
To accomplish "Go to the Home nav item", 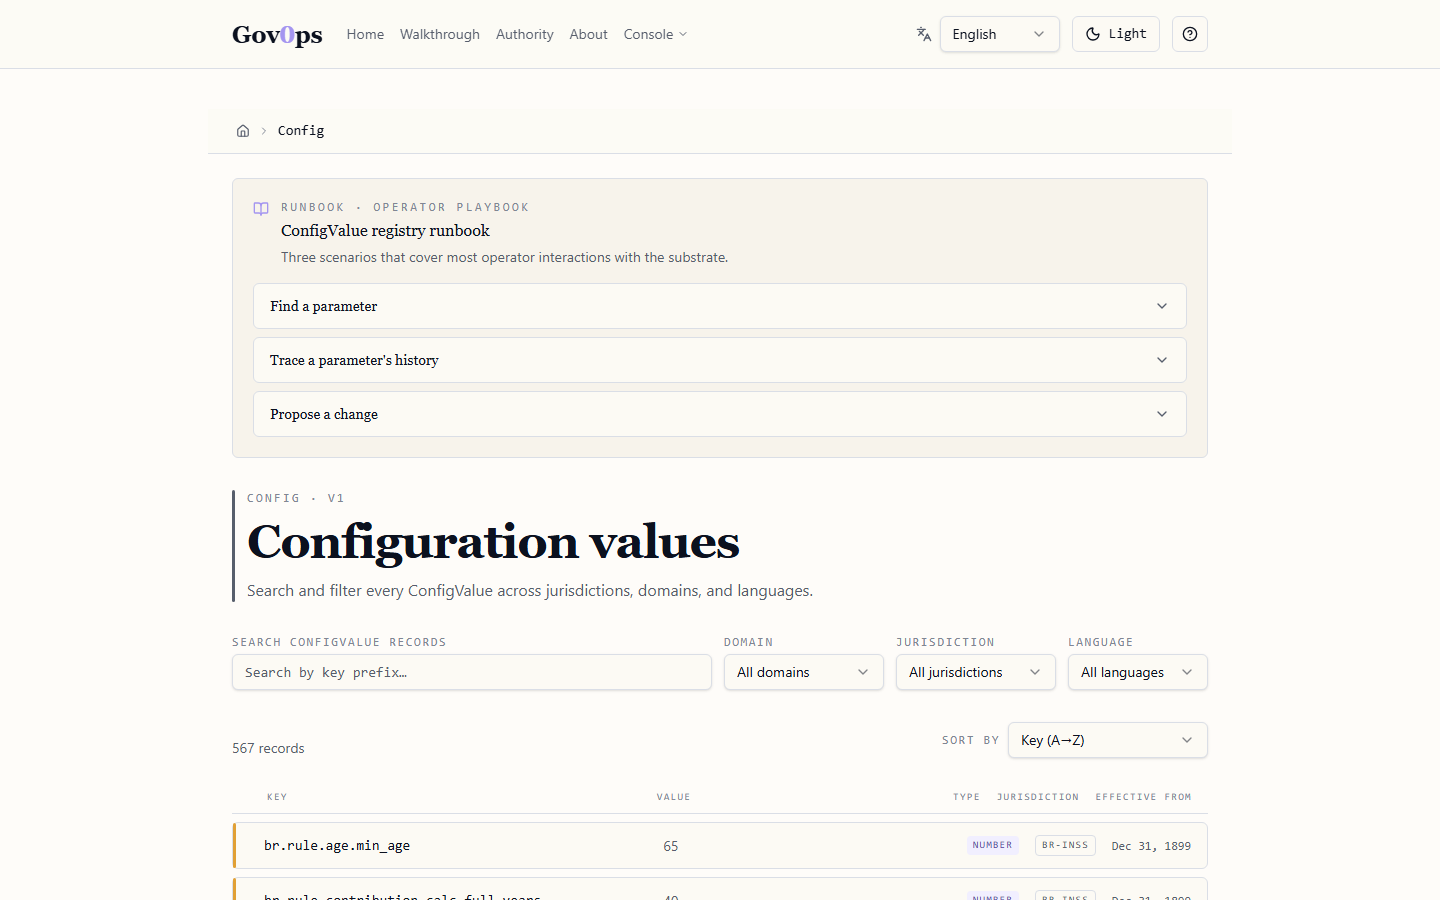I will coord(365,34).
